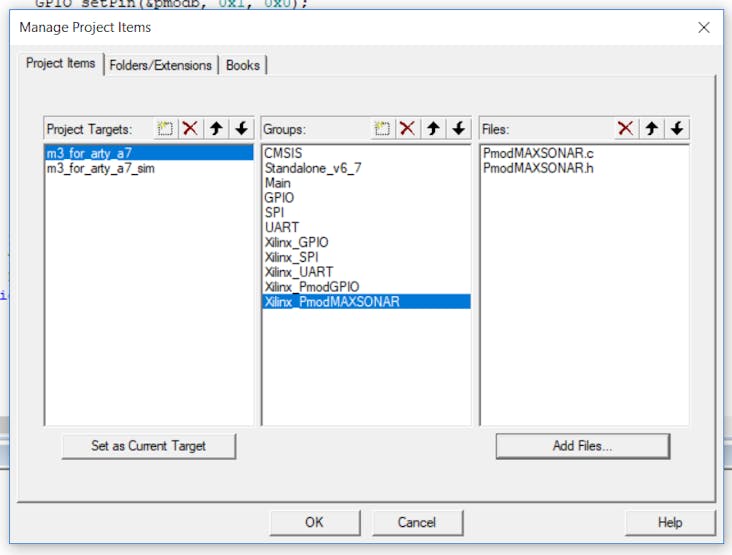Select file PmodMAXSONAR.h
732x555 pixels.
coord(584,168)
